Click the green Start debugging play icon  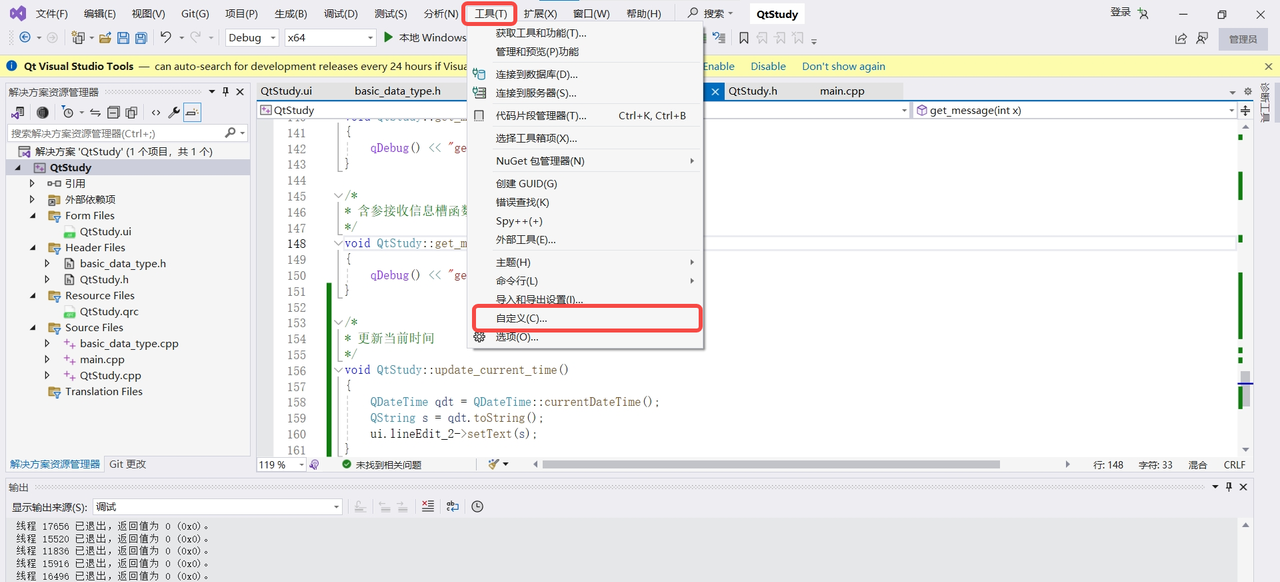(388, 38)
